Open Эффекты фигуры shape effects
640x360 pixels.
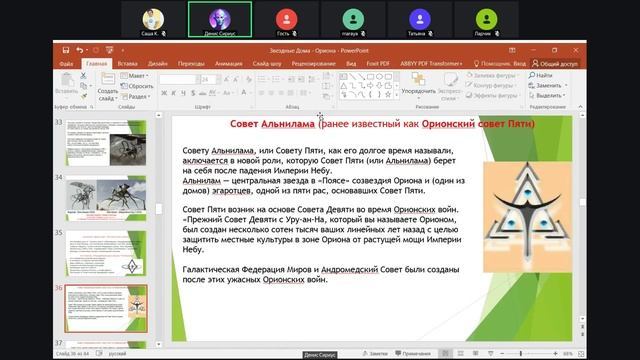click(x=493, y=96)
